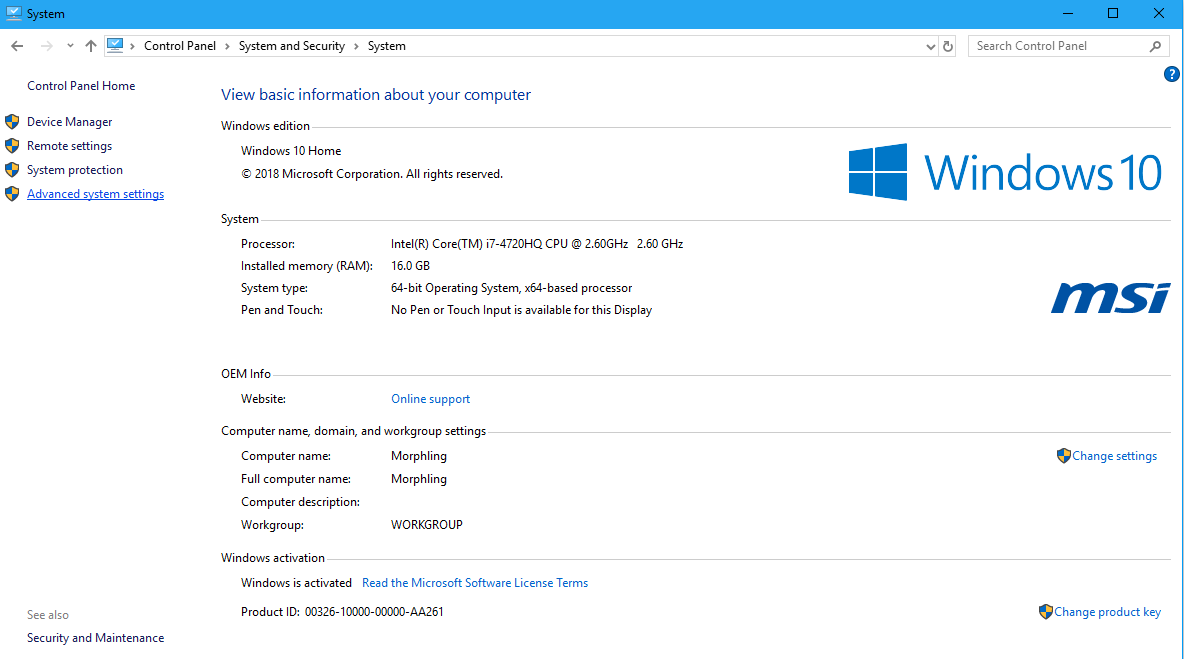Screen dimensions: 1184x659
Task: Click the Back navigation arrow
Action: point(17,46)
